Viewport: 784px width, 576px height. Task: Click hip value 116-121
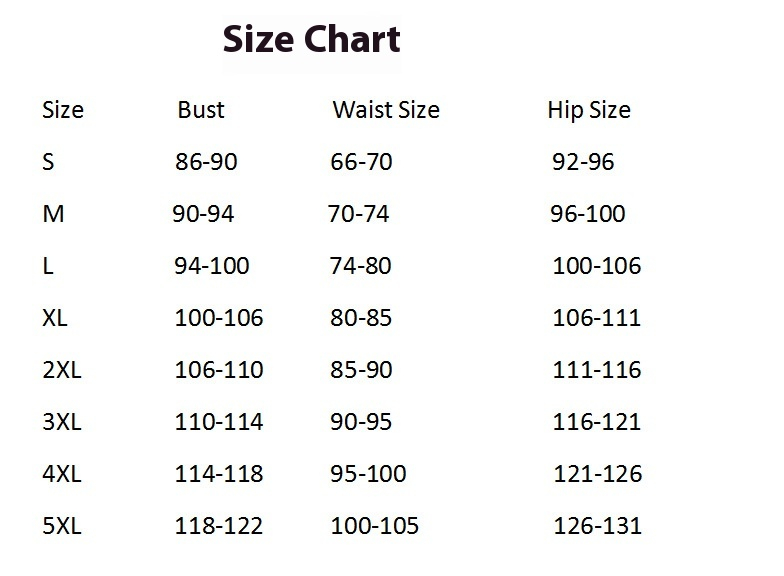(596, 422)
